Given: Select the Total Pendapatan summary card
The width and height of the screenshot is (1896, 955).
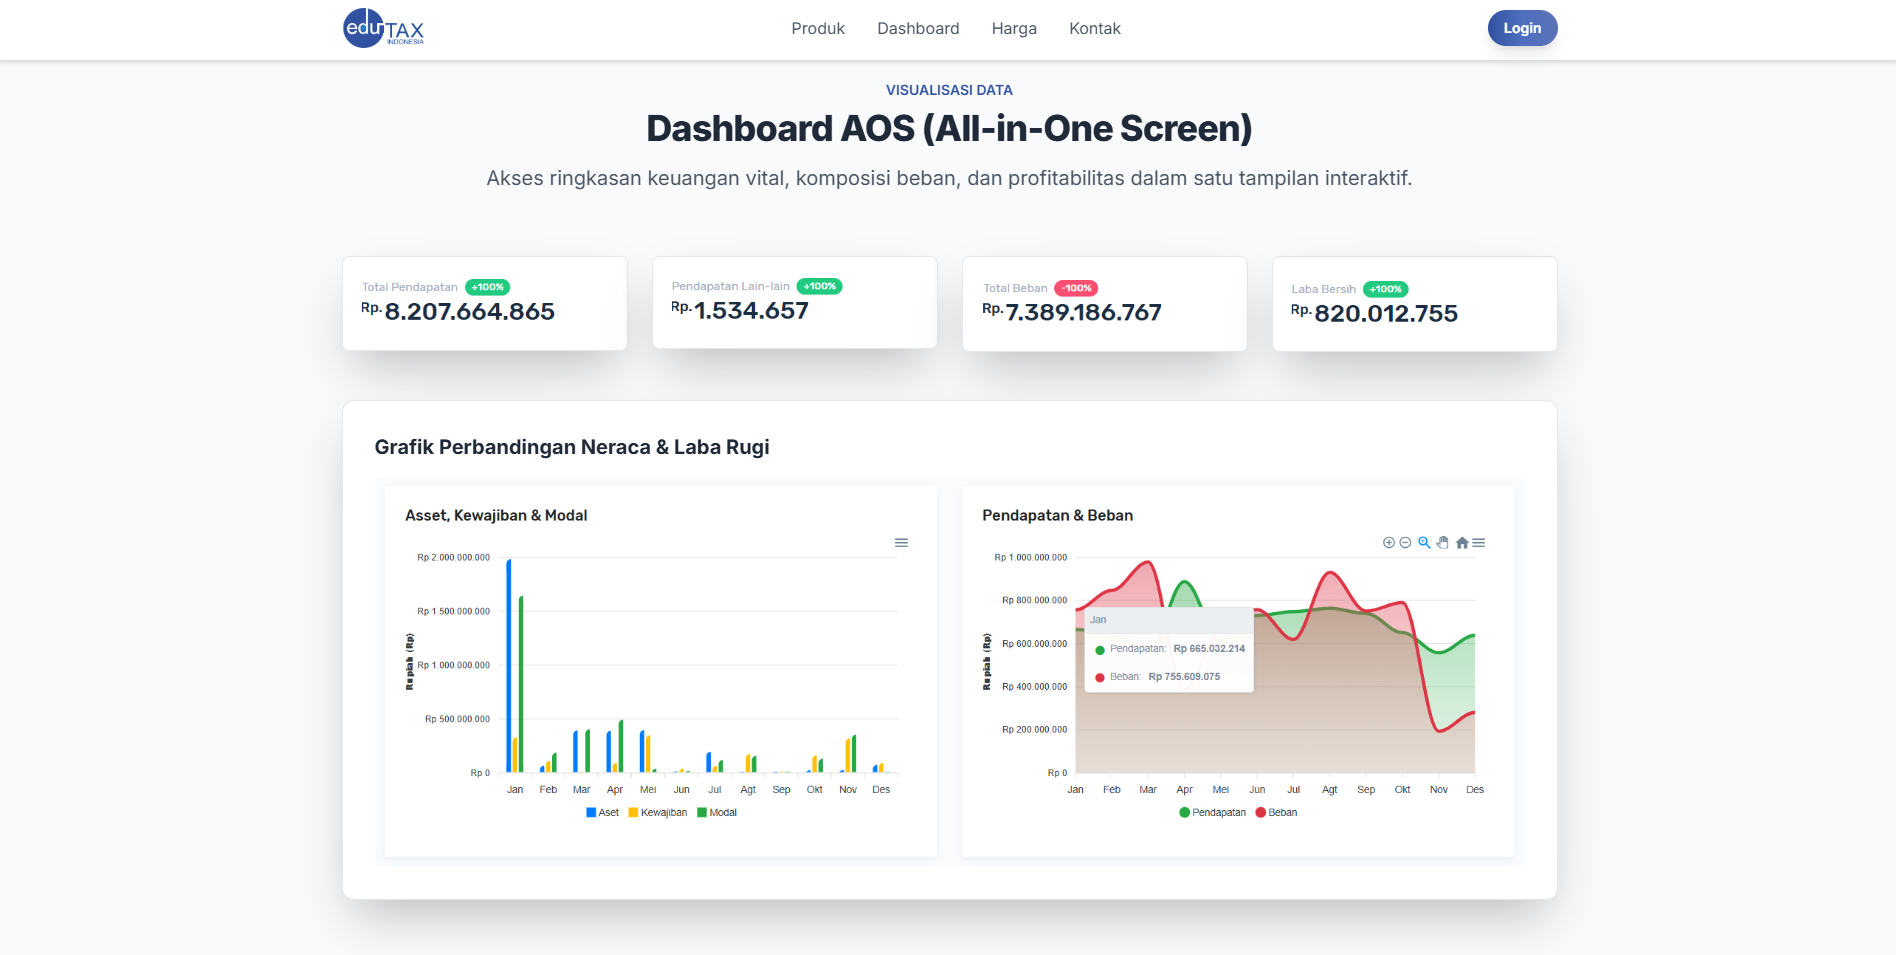Looking at the screenshot, I should pos(484,303).
